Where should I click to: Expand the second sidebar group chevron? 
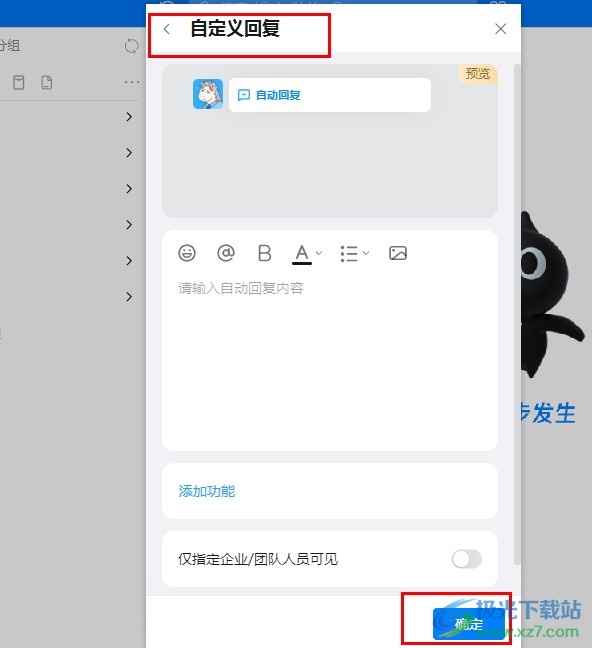(129, 153)
